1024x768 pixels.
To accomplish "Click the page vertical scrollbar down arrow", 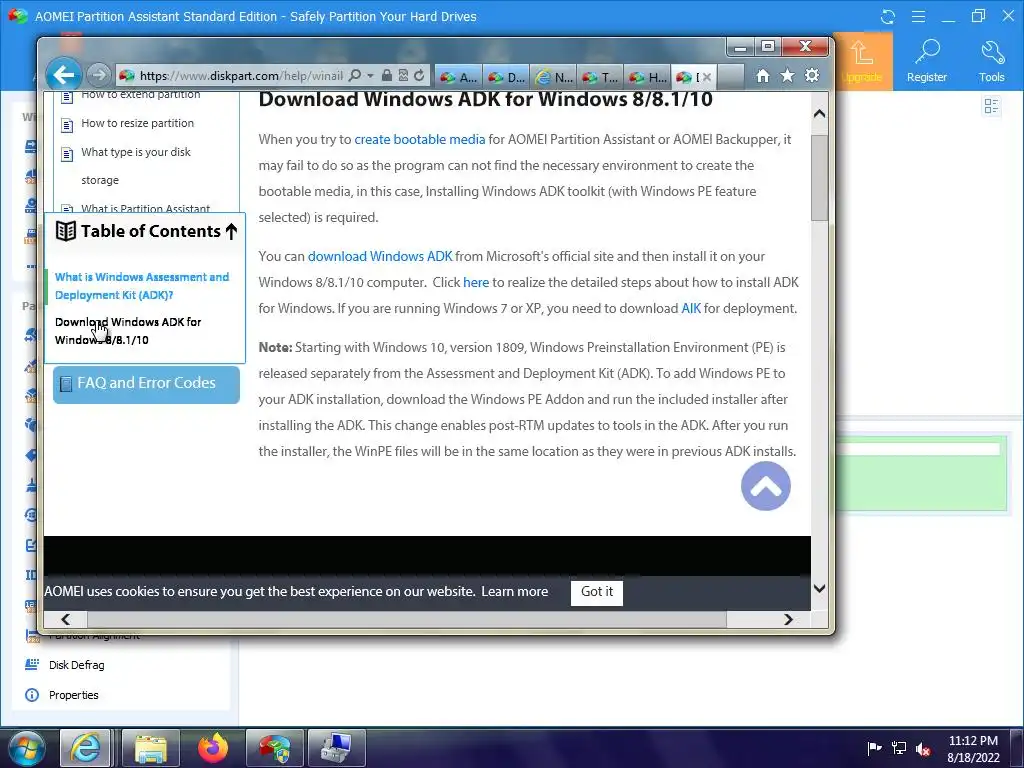I will 820,588.
